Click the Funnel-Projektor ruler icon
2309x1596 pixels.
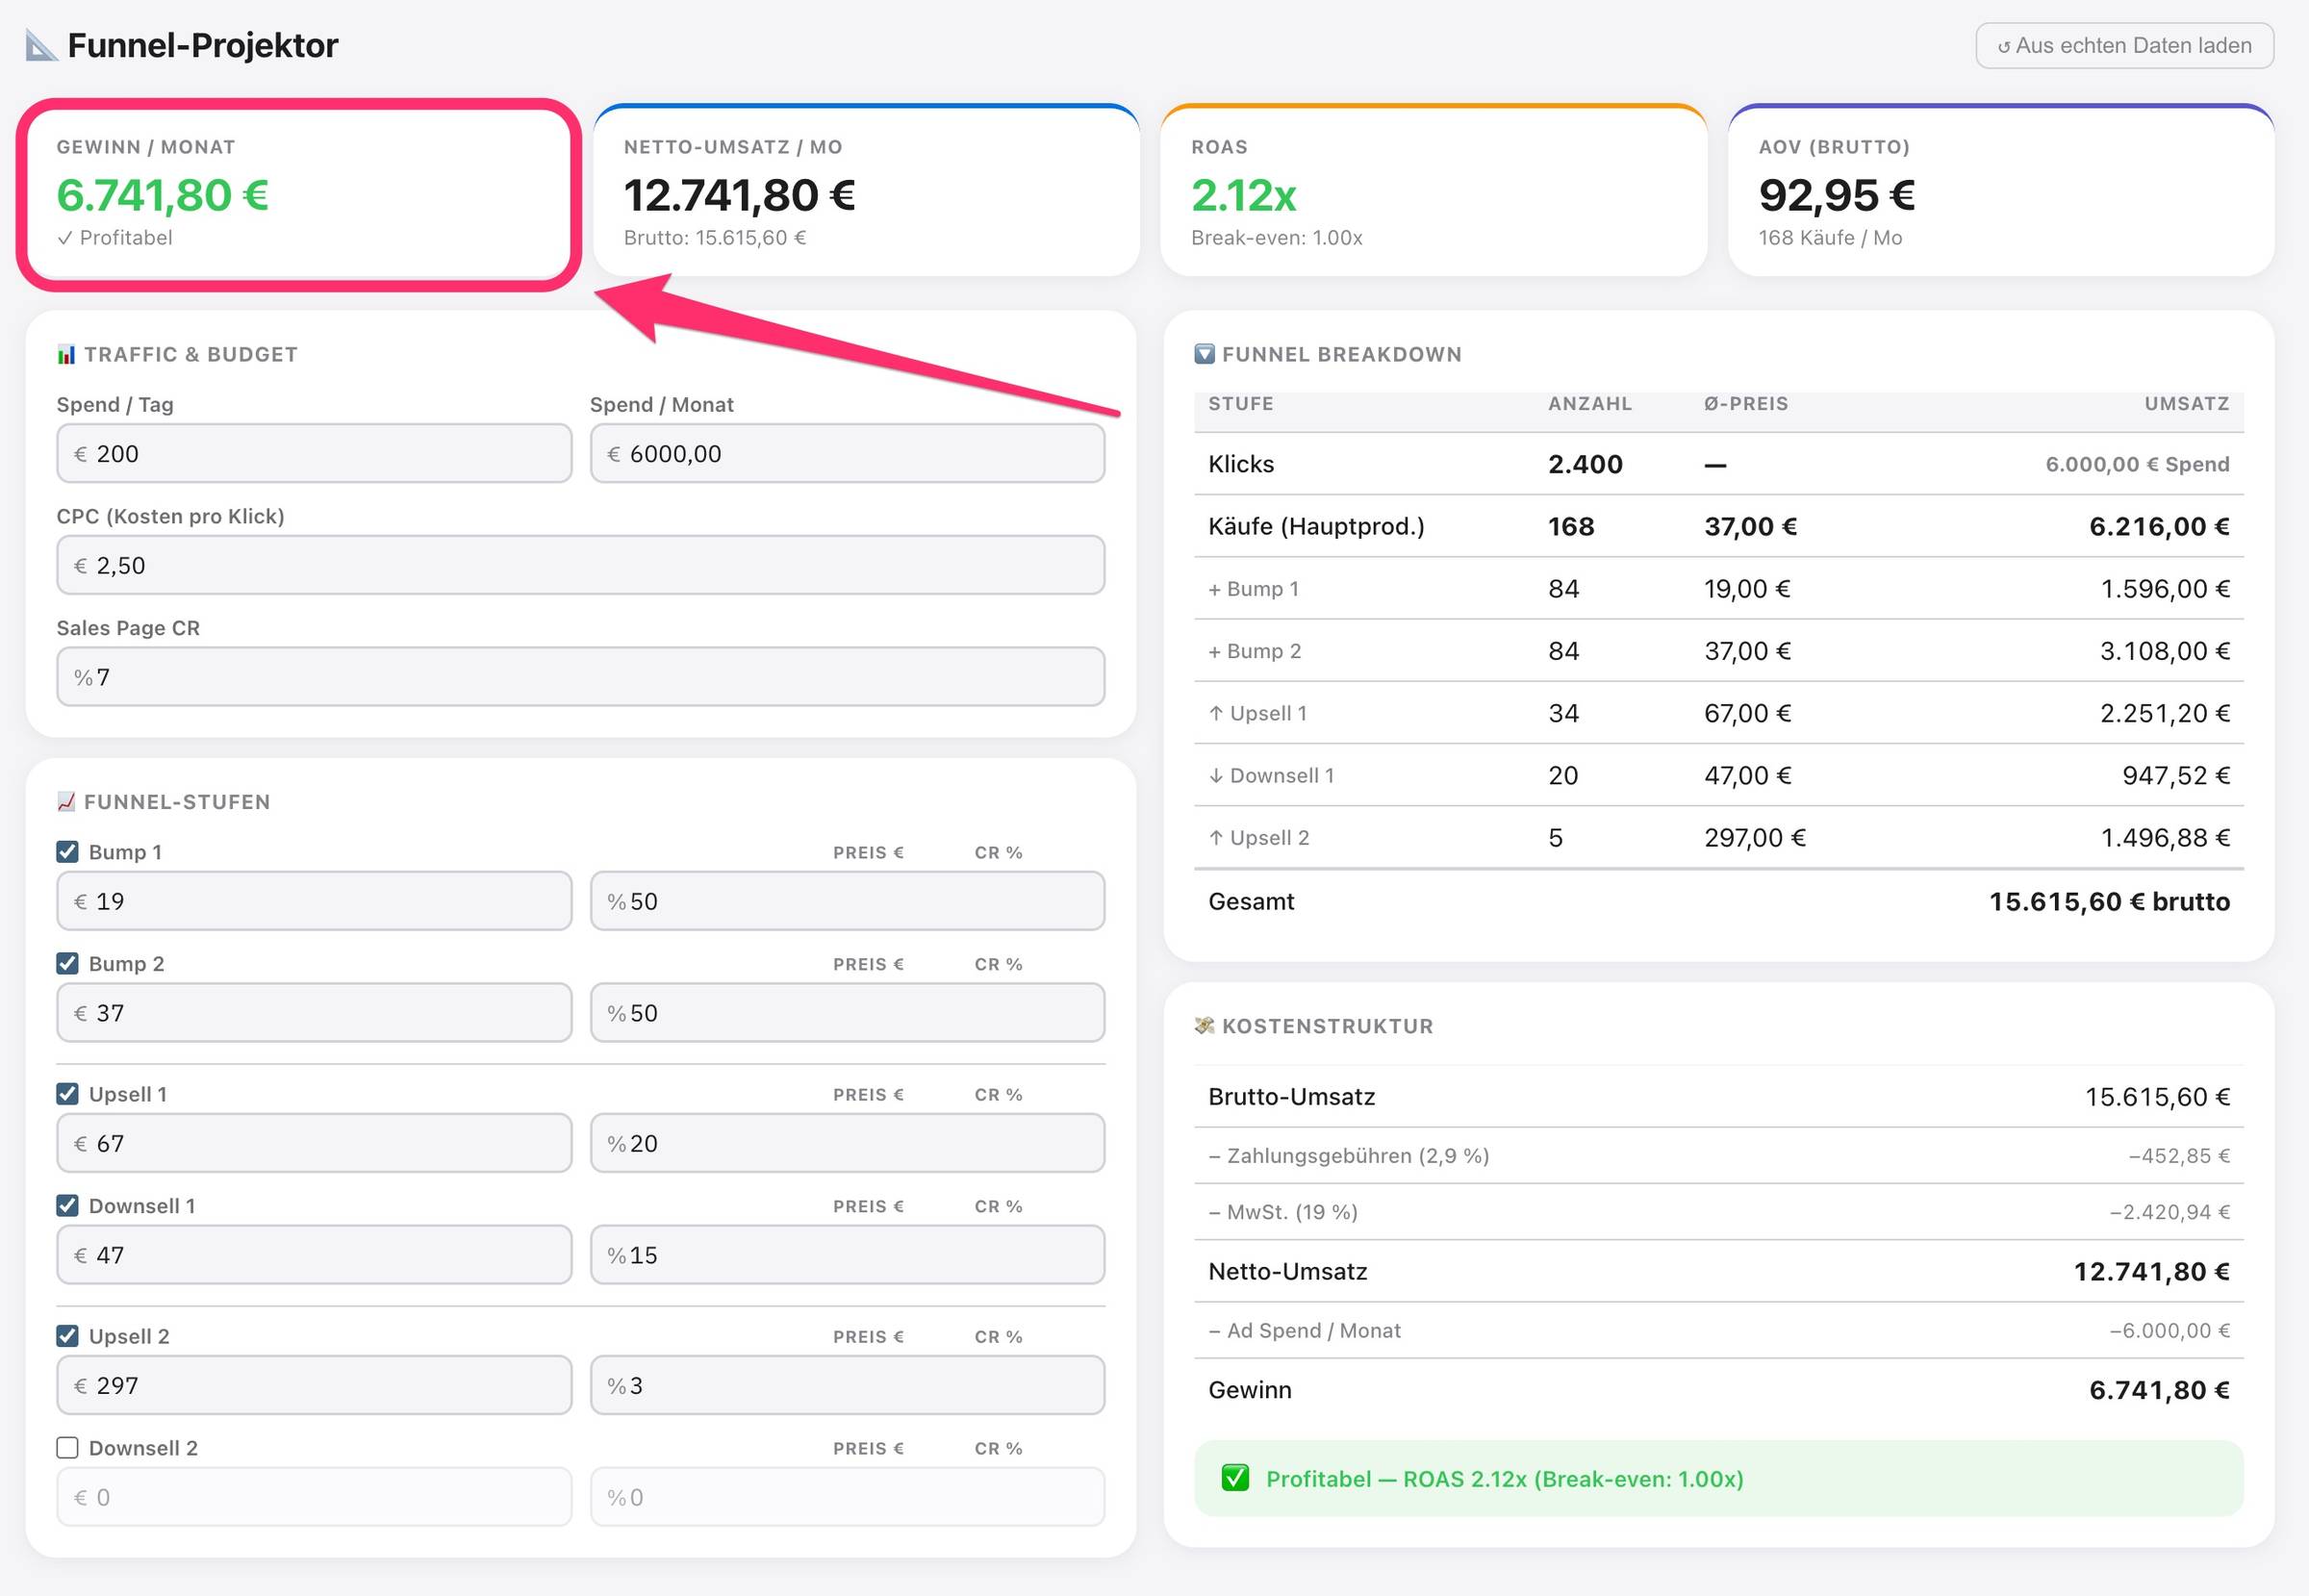coord(41,46)
